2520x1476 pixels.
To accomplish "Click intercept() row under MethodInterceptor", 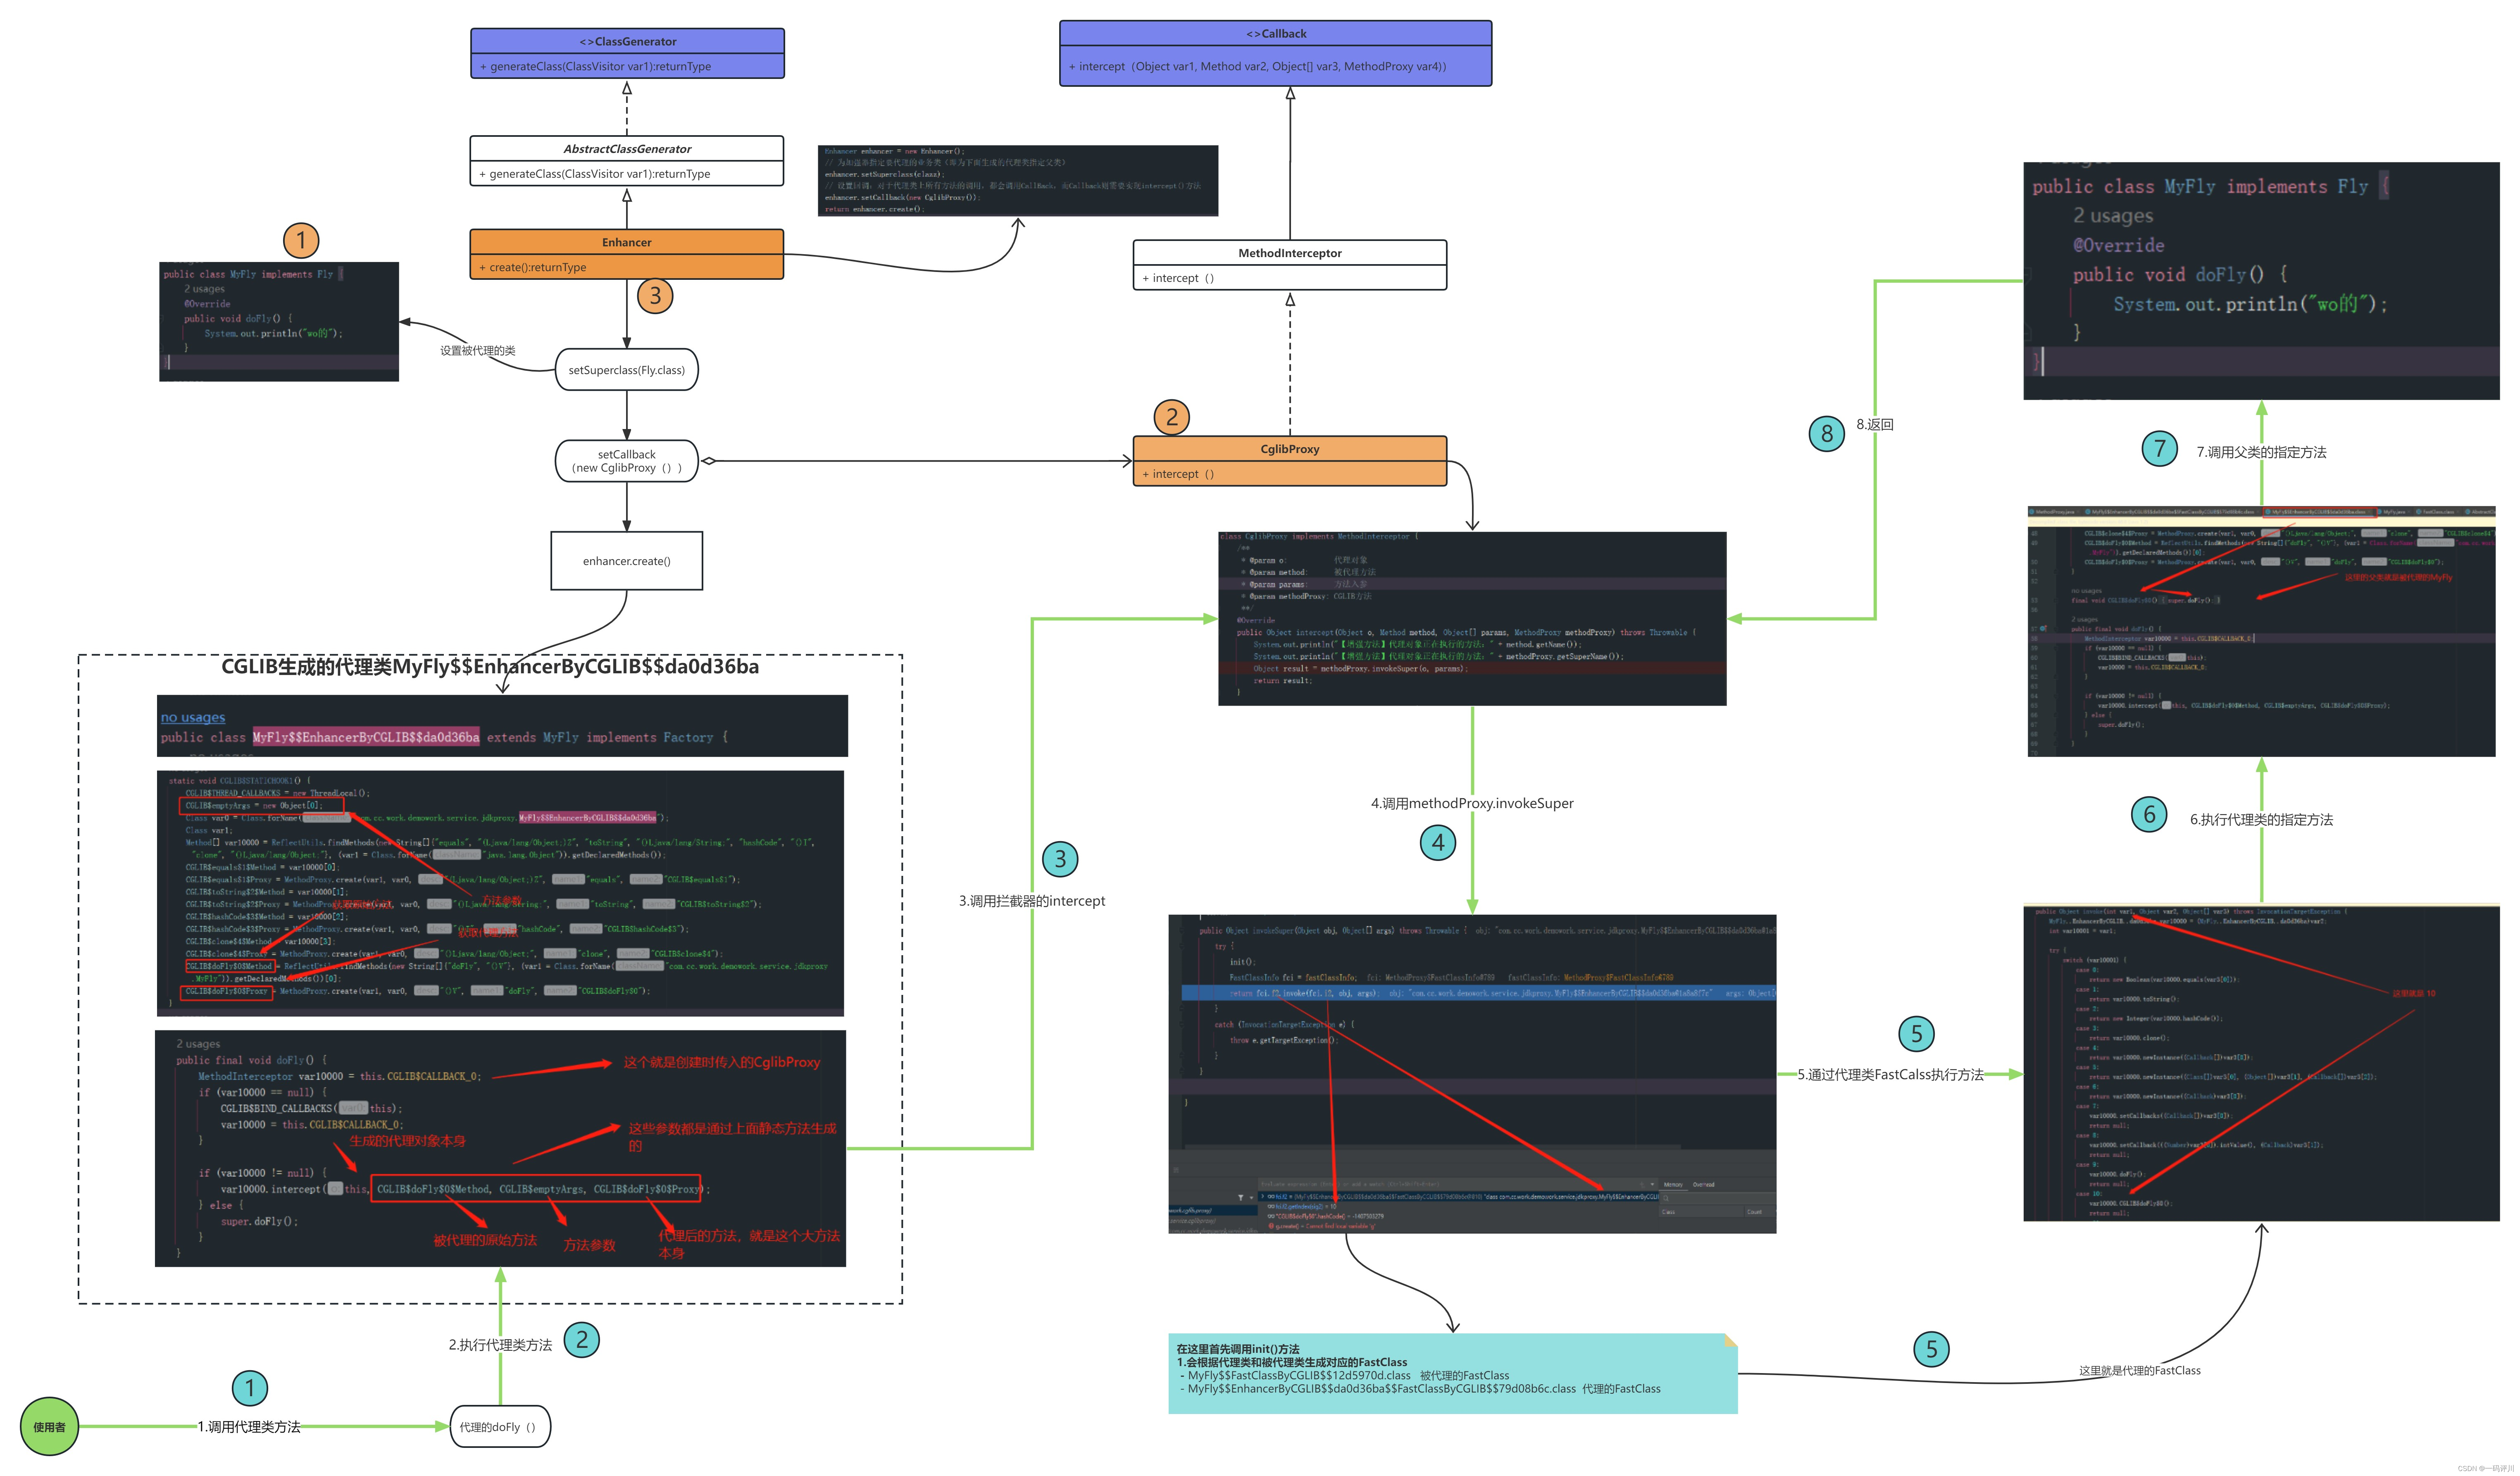I will 1290,278.
